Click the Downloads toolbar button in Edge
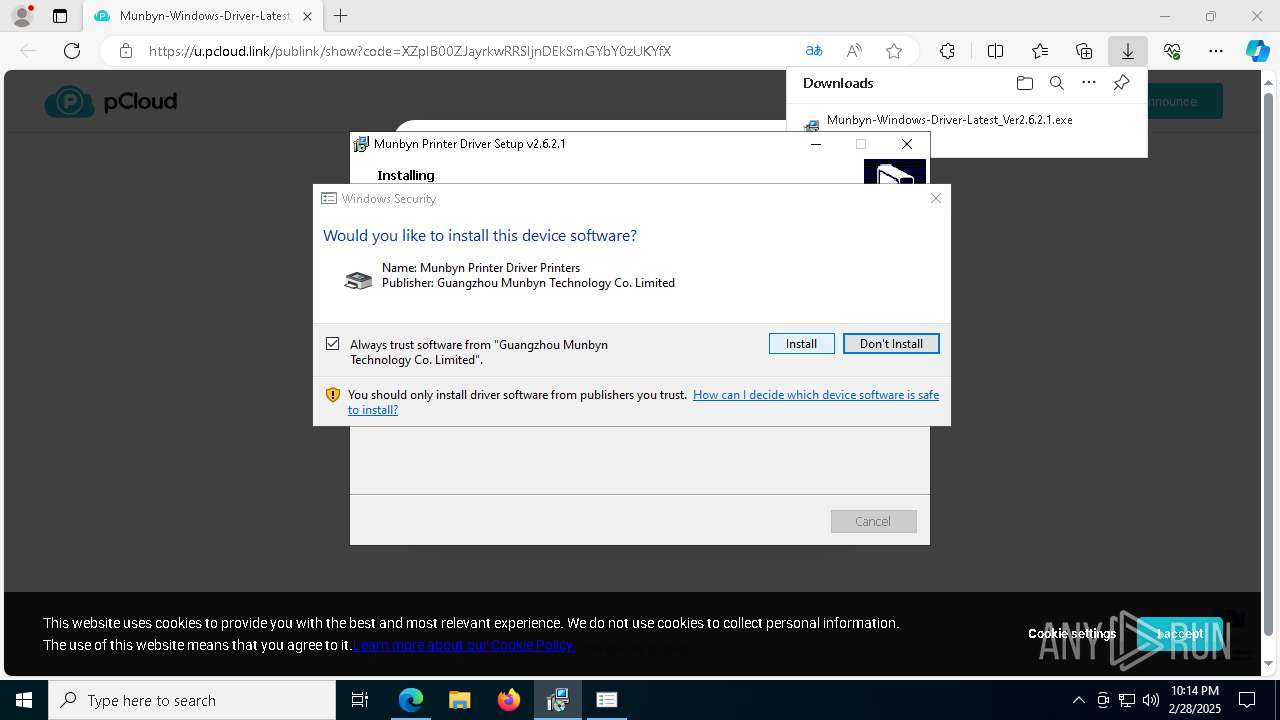This screenshot has width=1280, height=720. pyautogui.click(x=1127, y=51)
